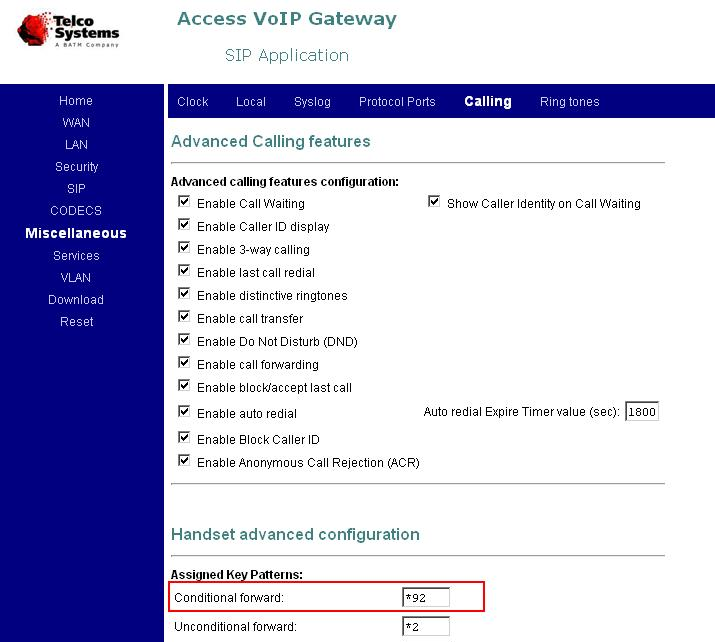Uncheck Enable distinctive ringtones
Viewport: 715px width, 642px height.
point(184,294)
